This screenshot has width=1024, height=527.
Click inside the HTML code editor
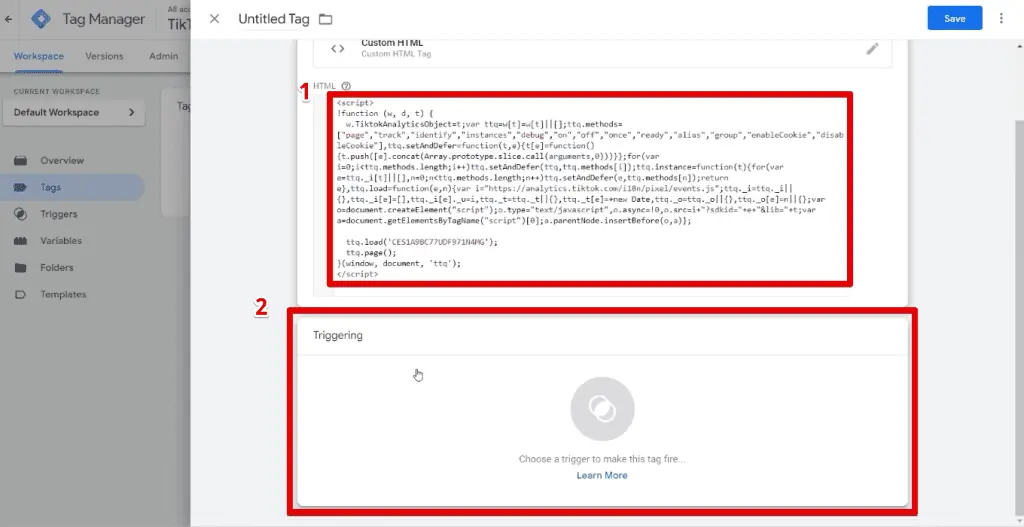[590, 189]
